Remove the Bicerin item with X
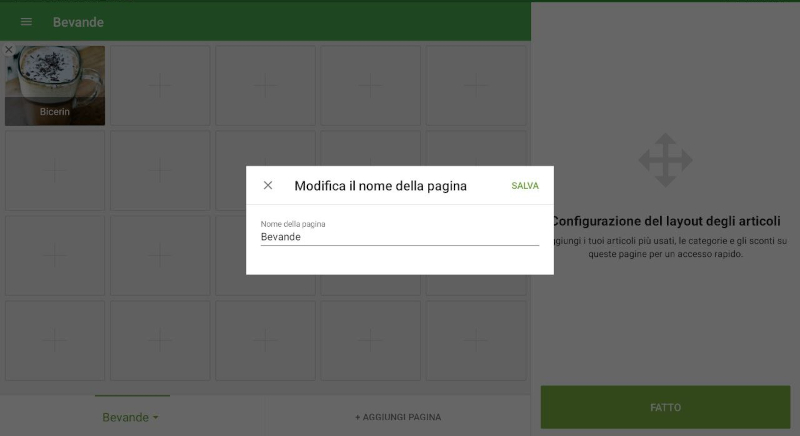The height and width of the screenshot is (436, 800). 9,50
